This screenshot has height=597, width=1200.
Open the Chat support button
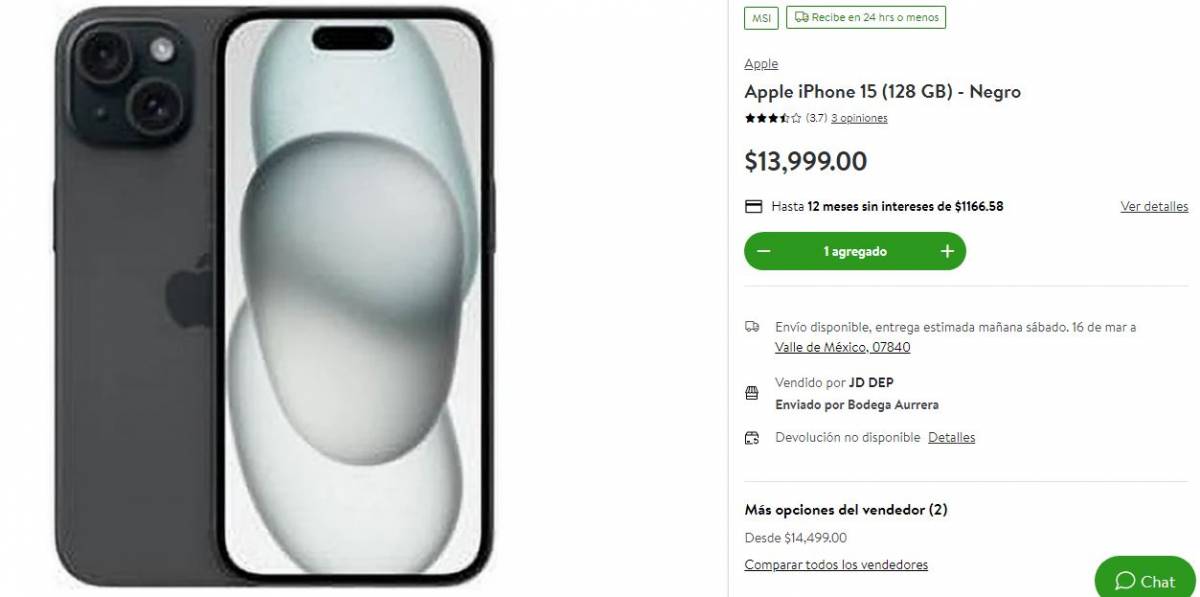[x=1146, y=580]
